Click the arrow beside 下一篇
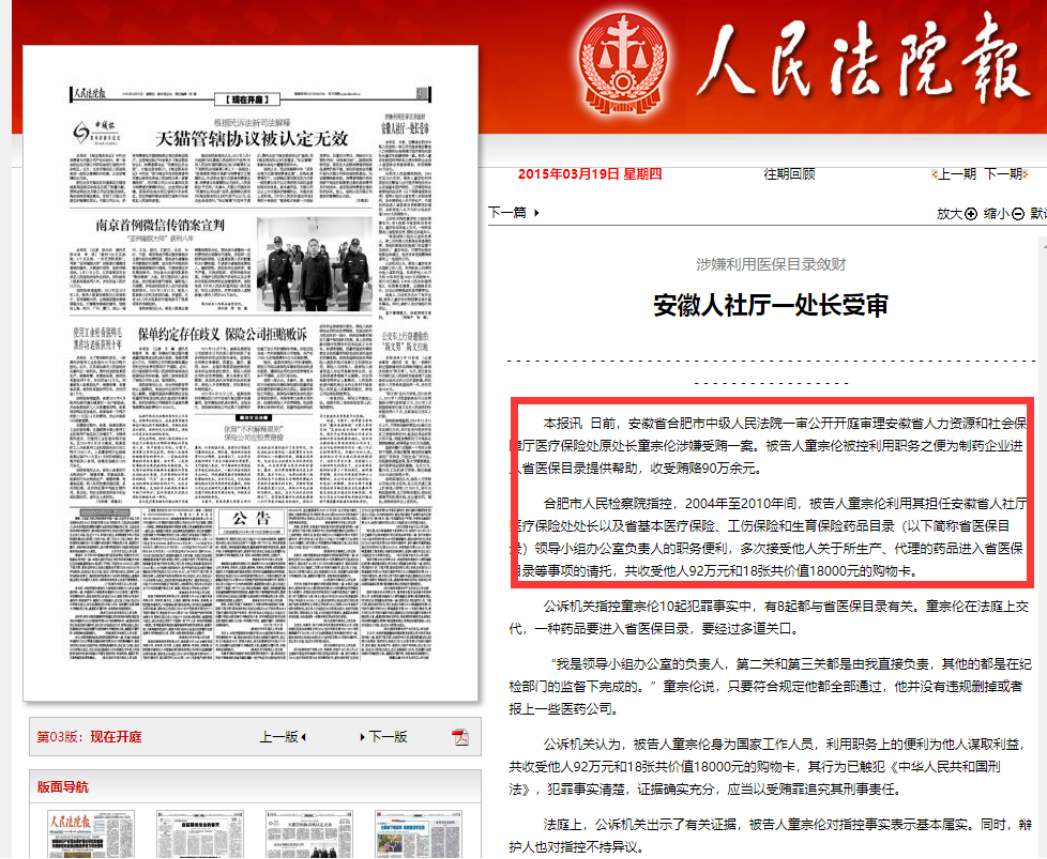This screenshot has height=859, width=1047. pos(537,212)
